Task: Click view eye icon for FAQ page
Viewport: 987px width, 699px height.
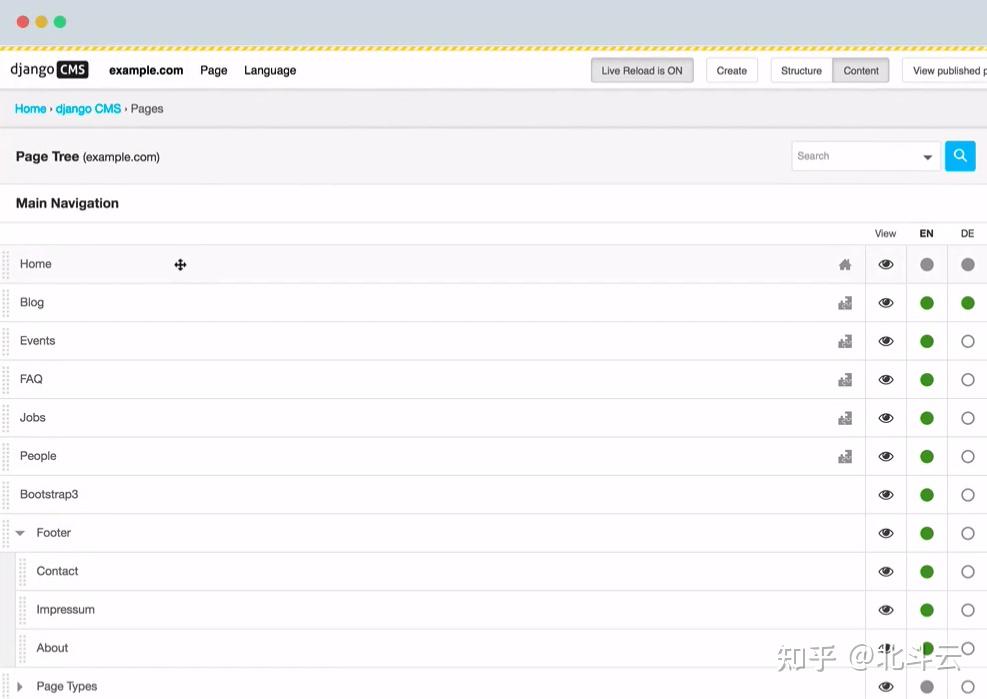Action: tap(886, 380)
